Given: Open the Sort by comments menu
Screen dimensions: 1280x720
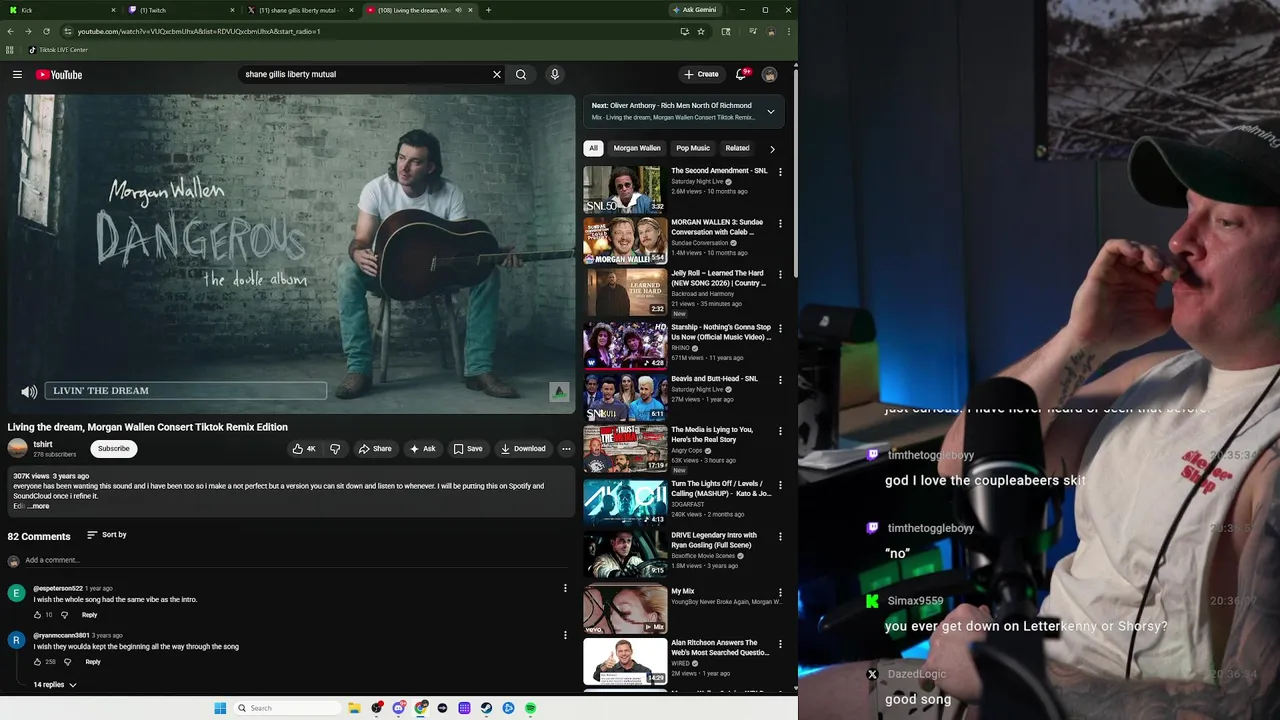Looking at the screenshot, I should [x=106, y=535].
